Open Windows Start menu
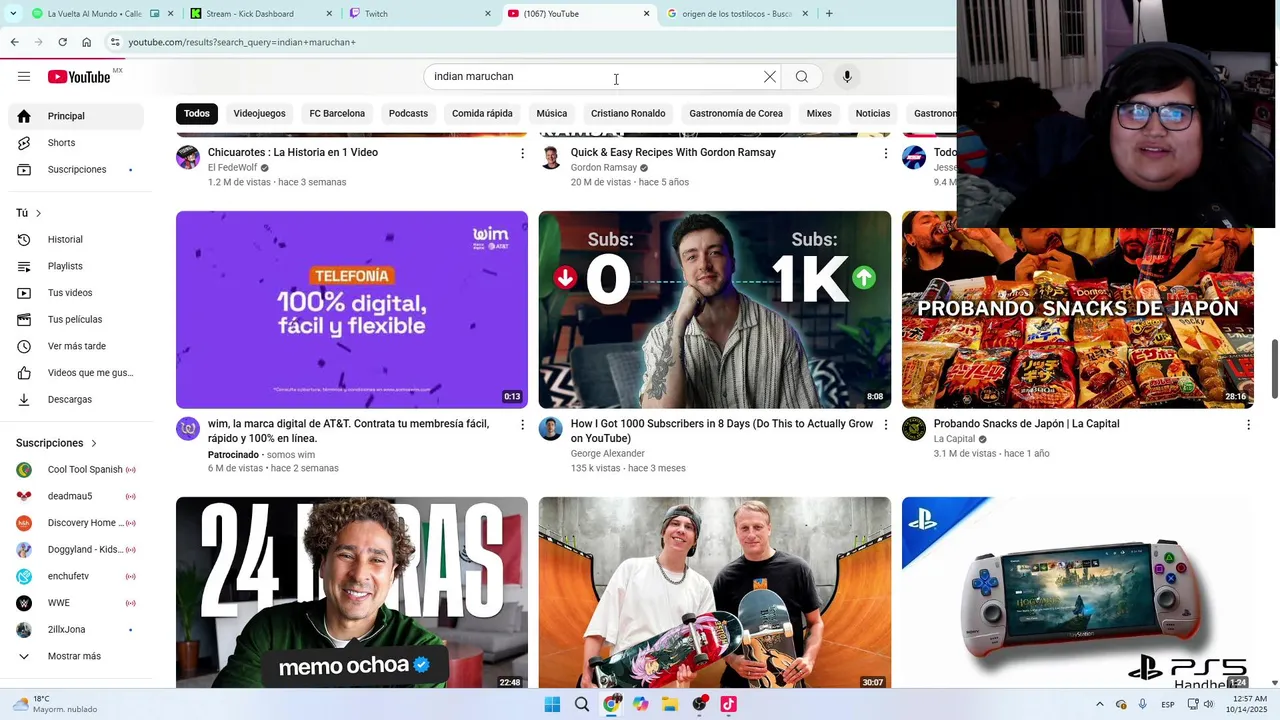1280x720 pixels. pos(552,704)
